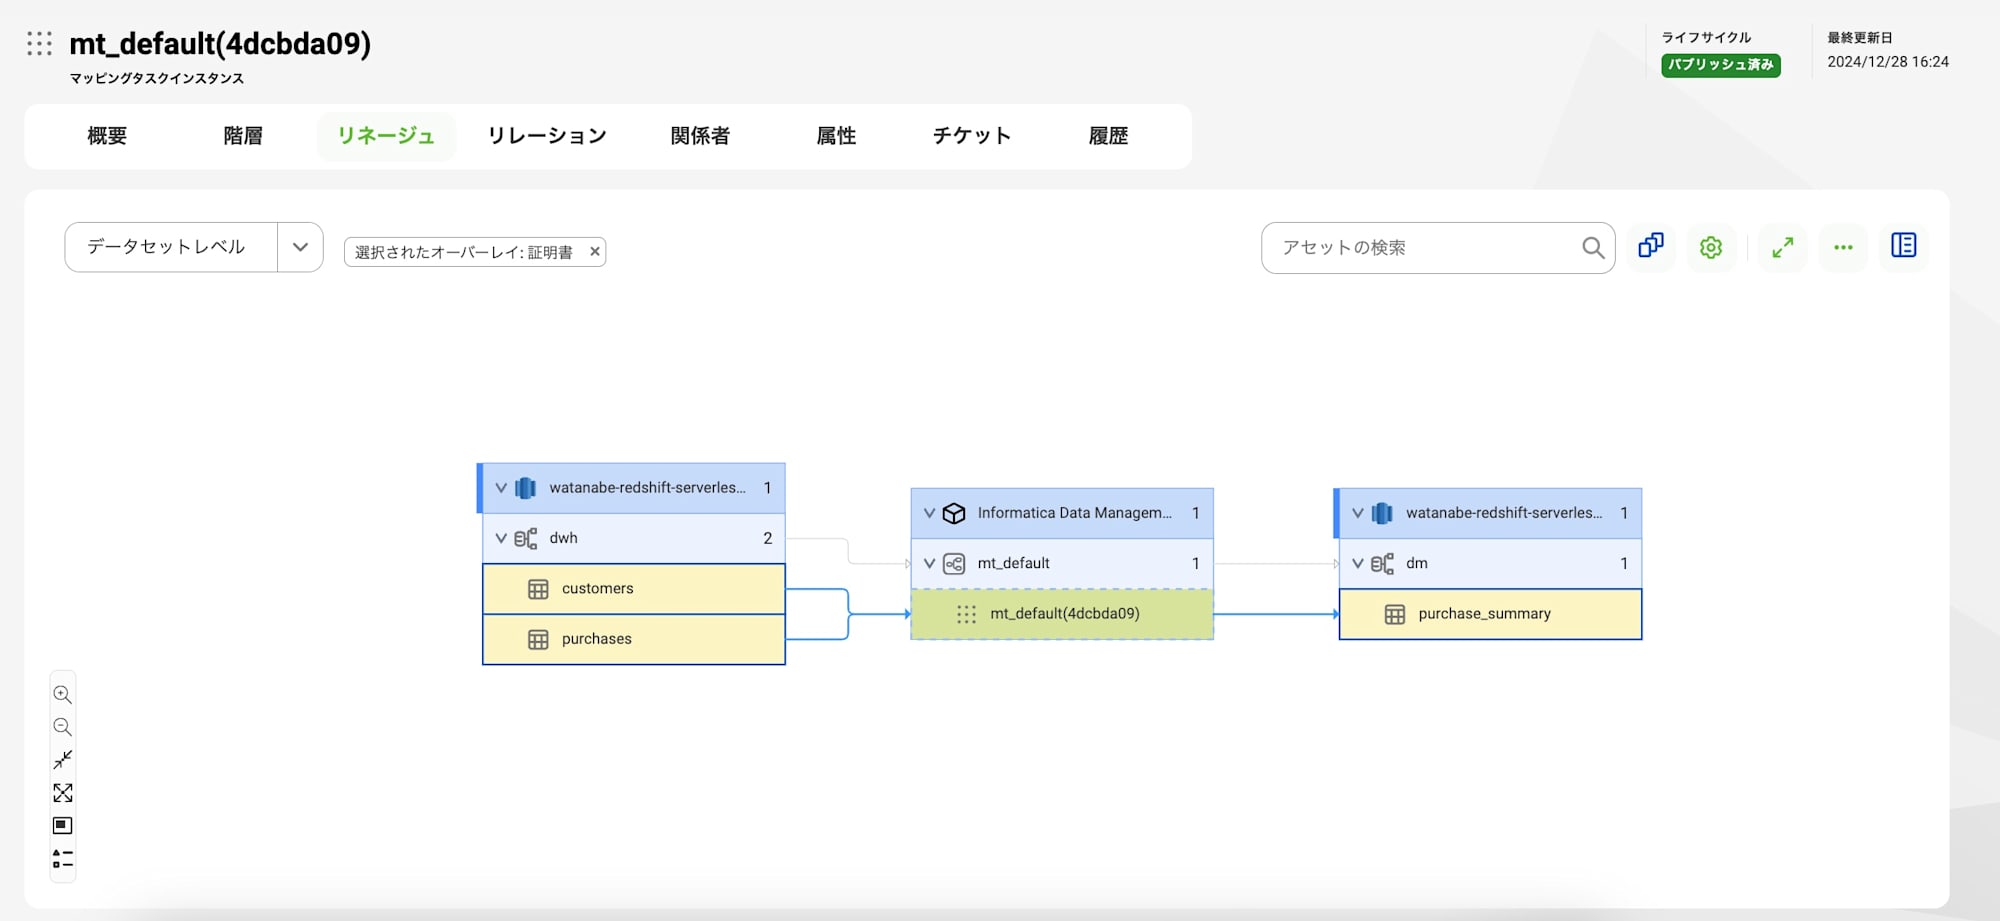Select the purchases table node
2000x921 pixels.
634,639
